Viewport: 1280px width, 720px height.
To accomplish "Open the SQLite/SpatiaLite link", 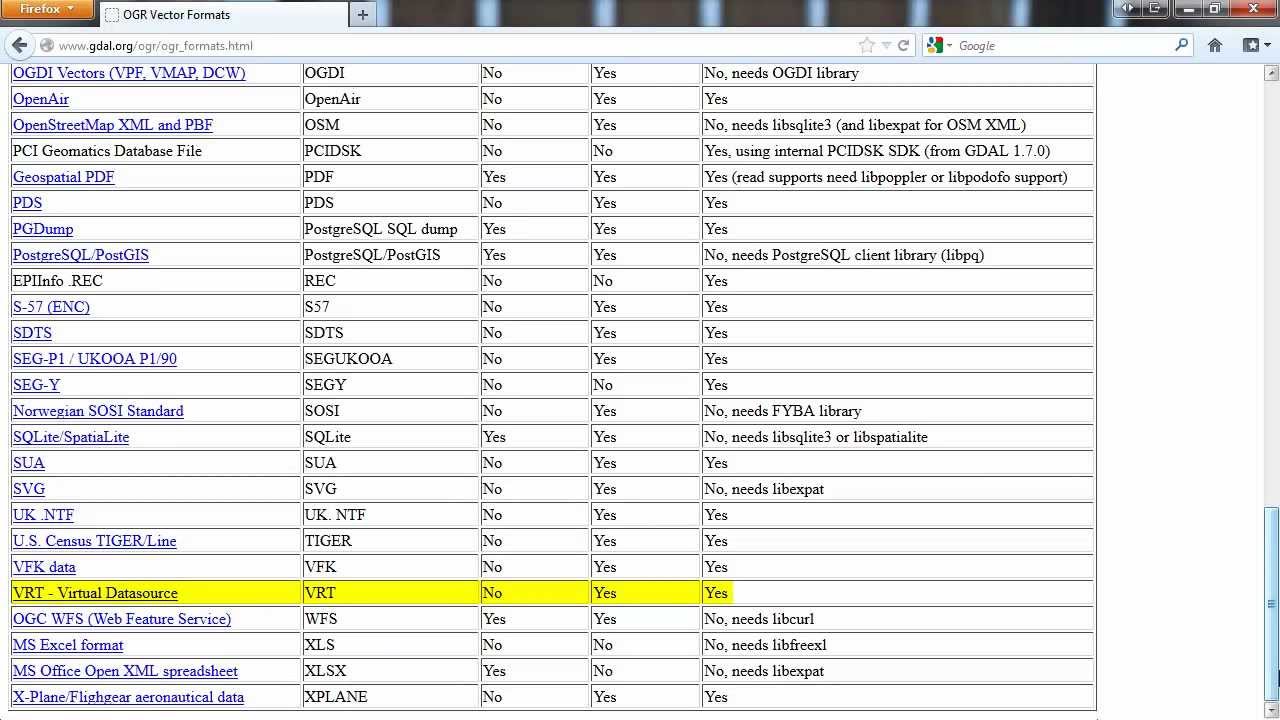I will point(71,437).
